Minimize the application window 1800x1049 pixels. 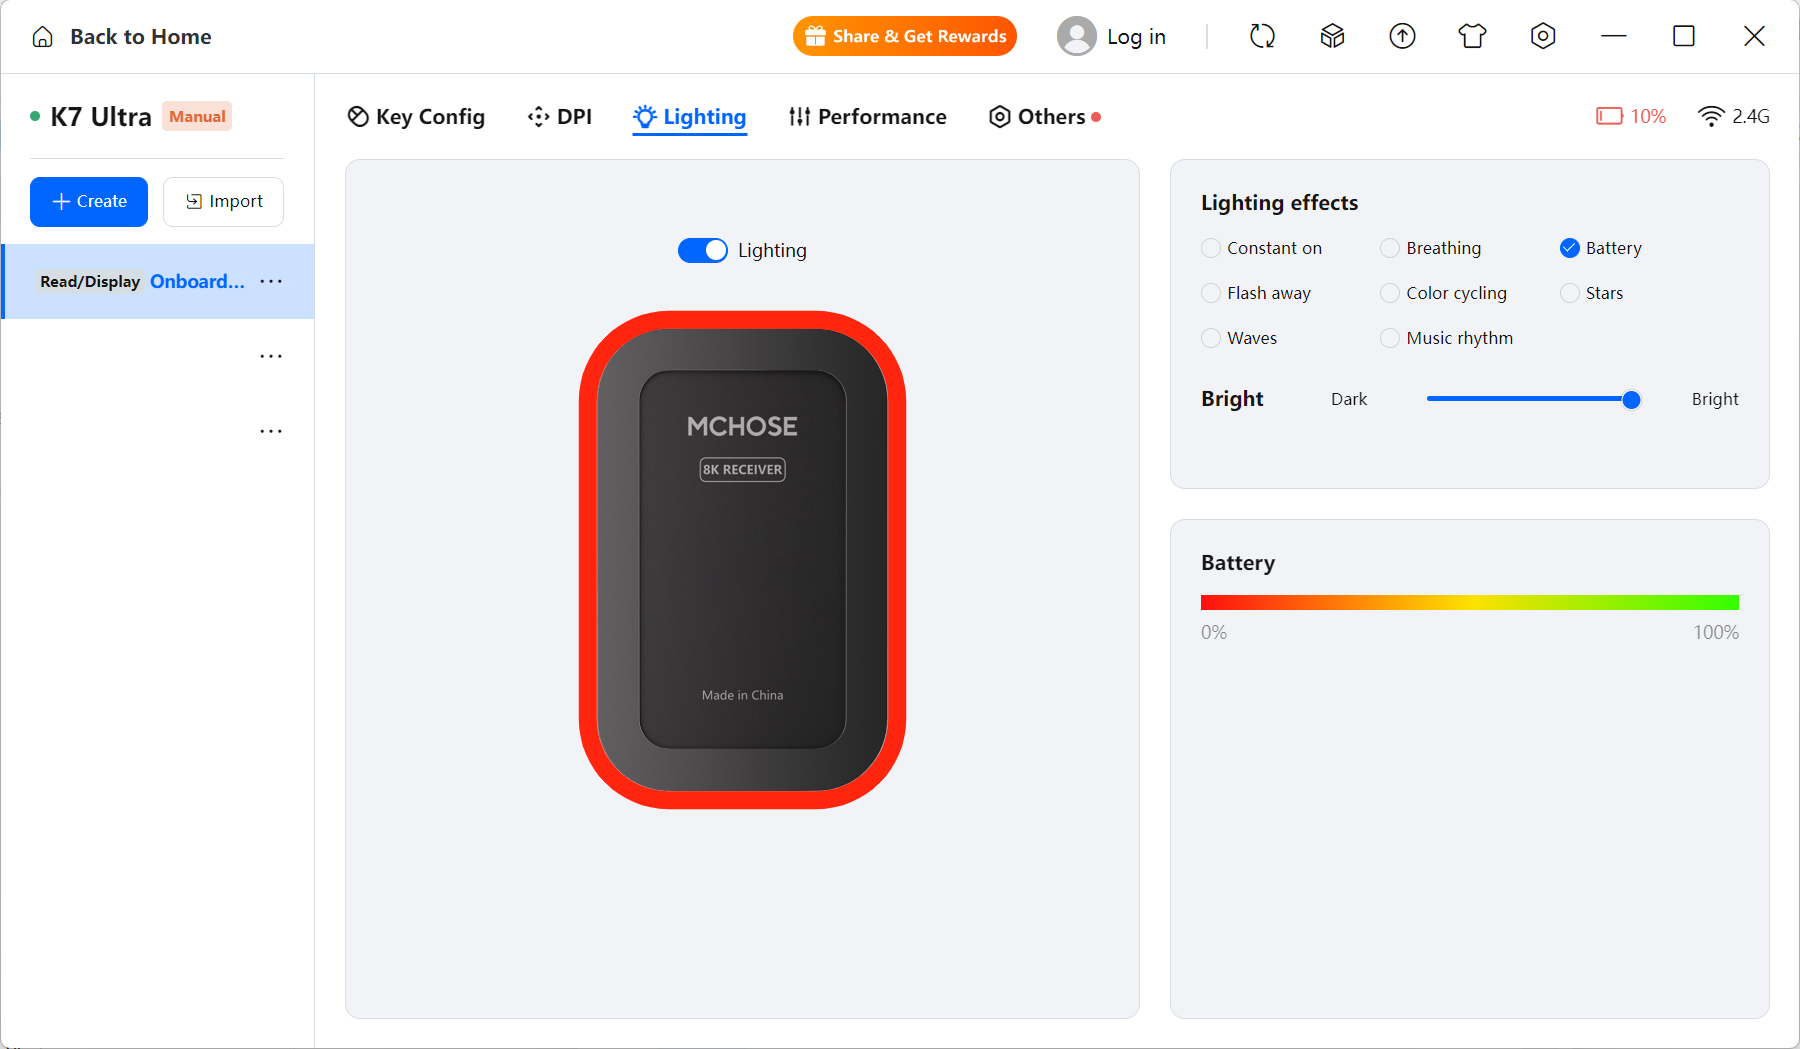tap(1614, 37)
